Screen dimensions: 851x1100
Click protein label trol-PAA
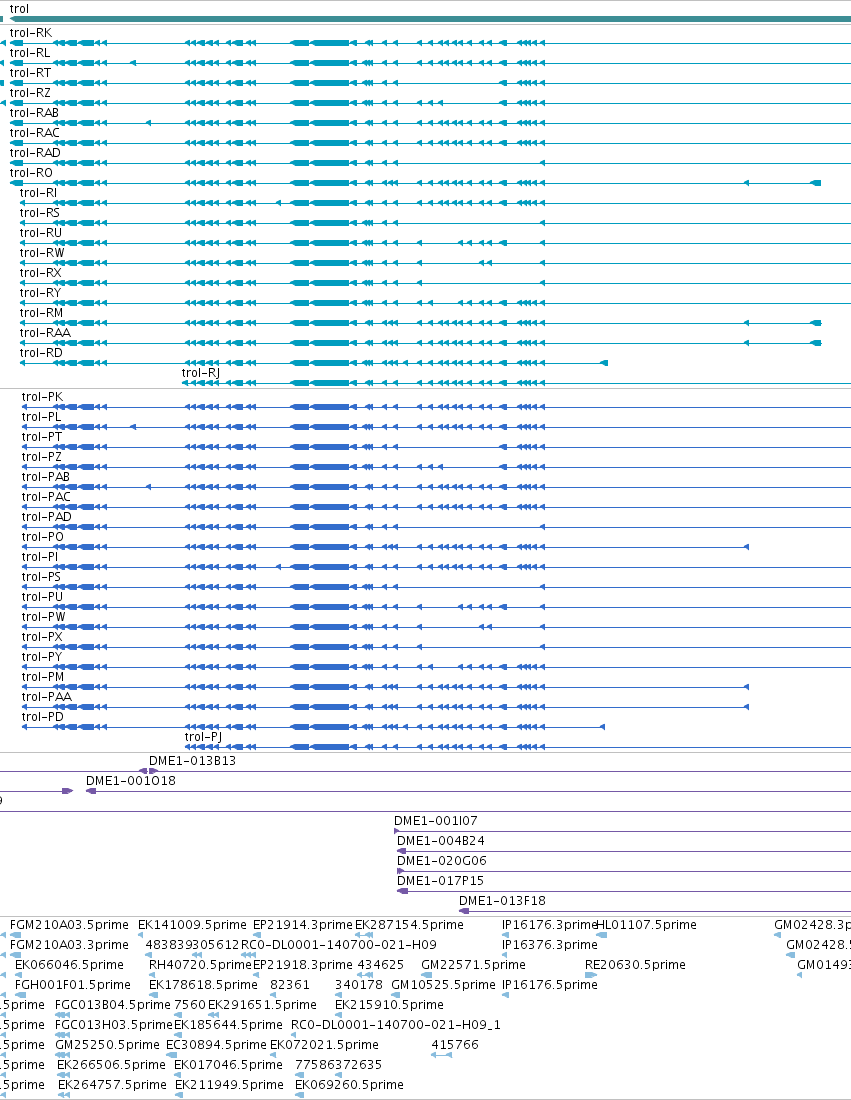pos(46,697)
